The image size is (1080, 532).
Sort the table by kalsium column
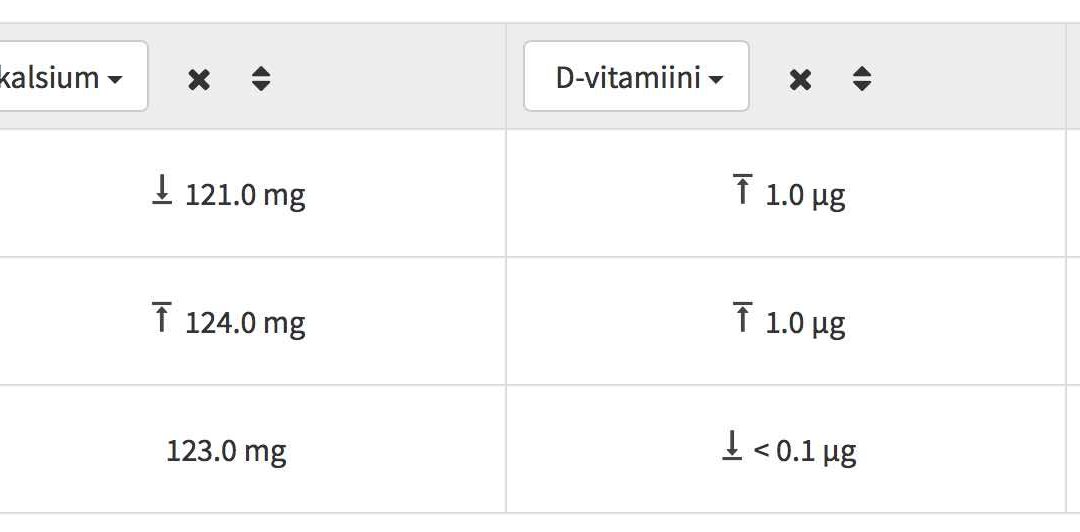pyautogui.click(x=261, y=79)
